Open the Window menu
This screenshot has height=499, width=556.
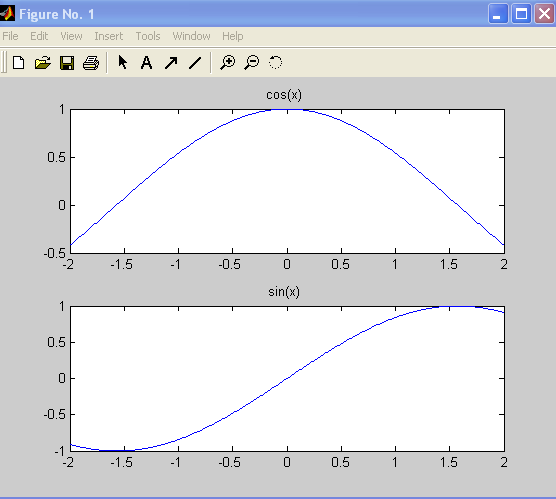click(x=191, y=36)
